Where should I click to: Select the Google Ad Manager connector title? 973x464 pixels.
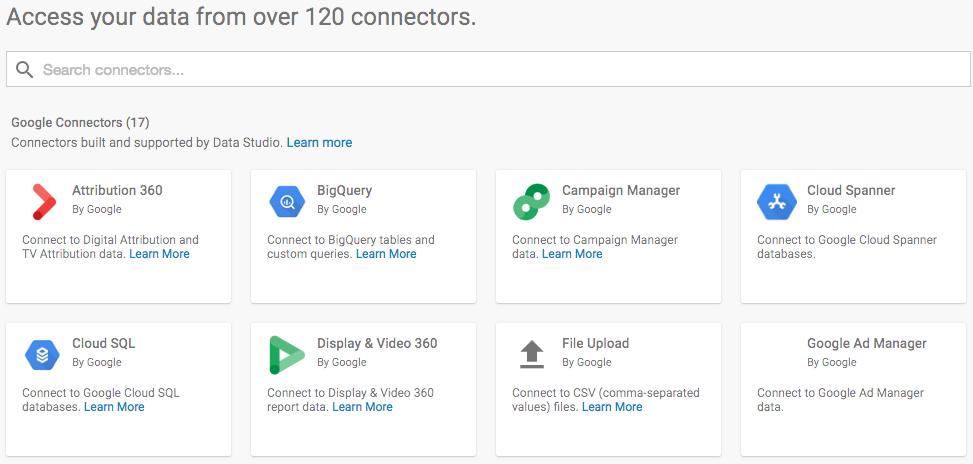point(866,343)
